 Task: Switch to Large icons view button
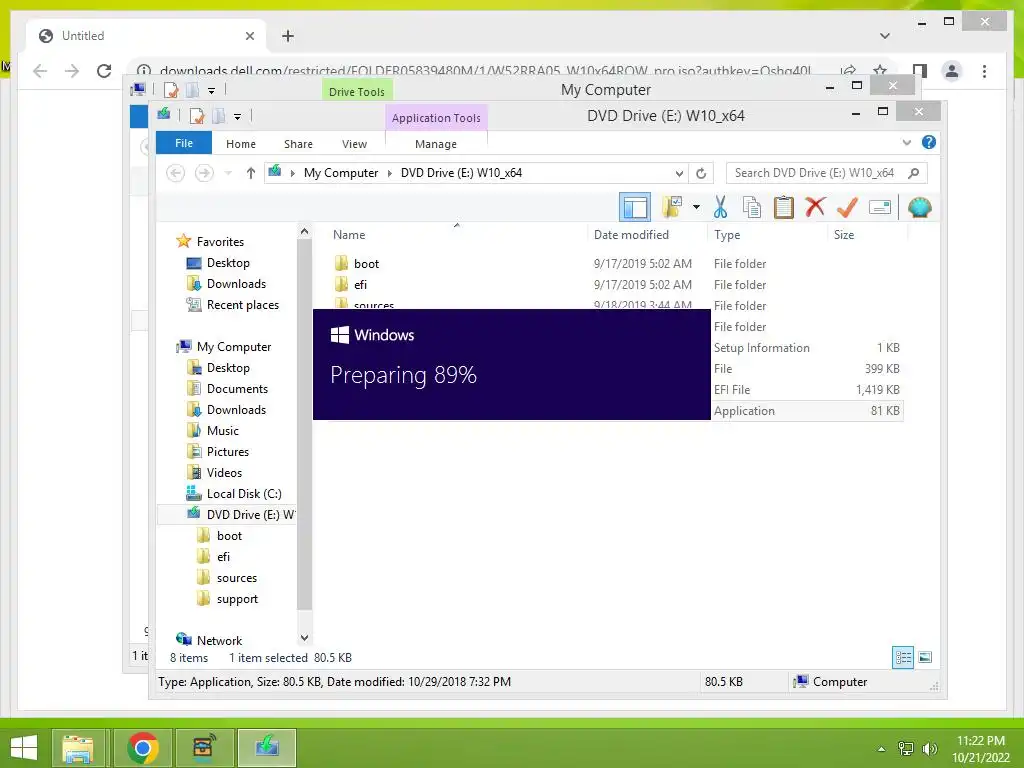coord(925,657)
